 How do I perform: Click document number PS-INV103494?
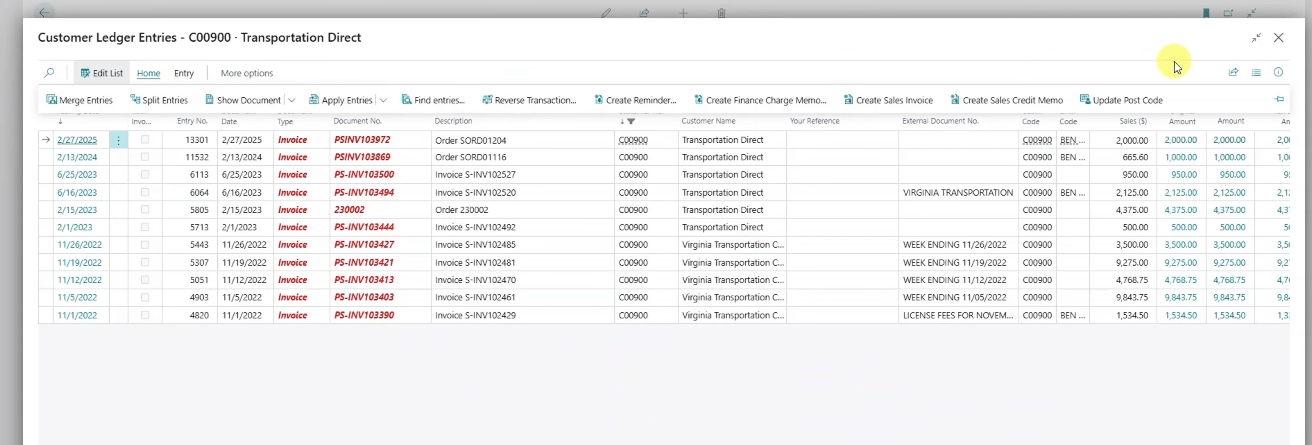[364, 192]
